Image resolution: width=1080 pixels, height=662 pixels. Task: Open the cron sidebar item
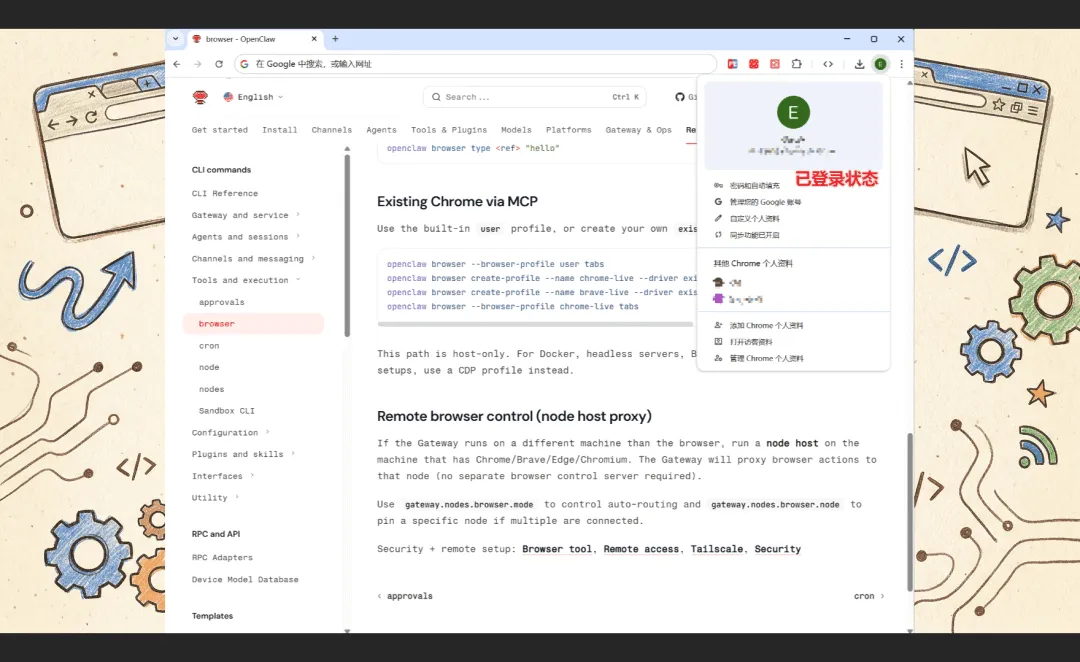click(x=209, y=346)
